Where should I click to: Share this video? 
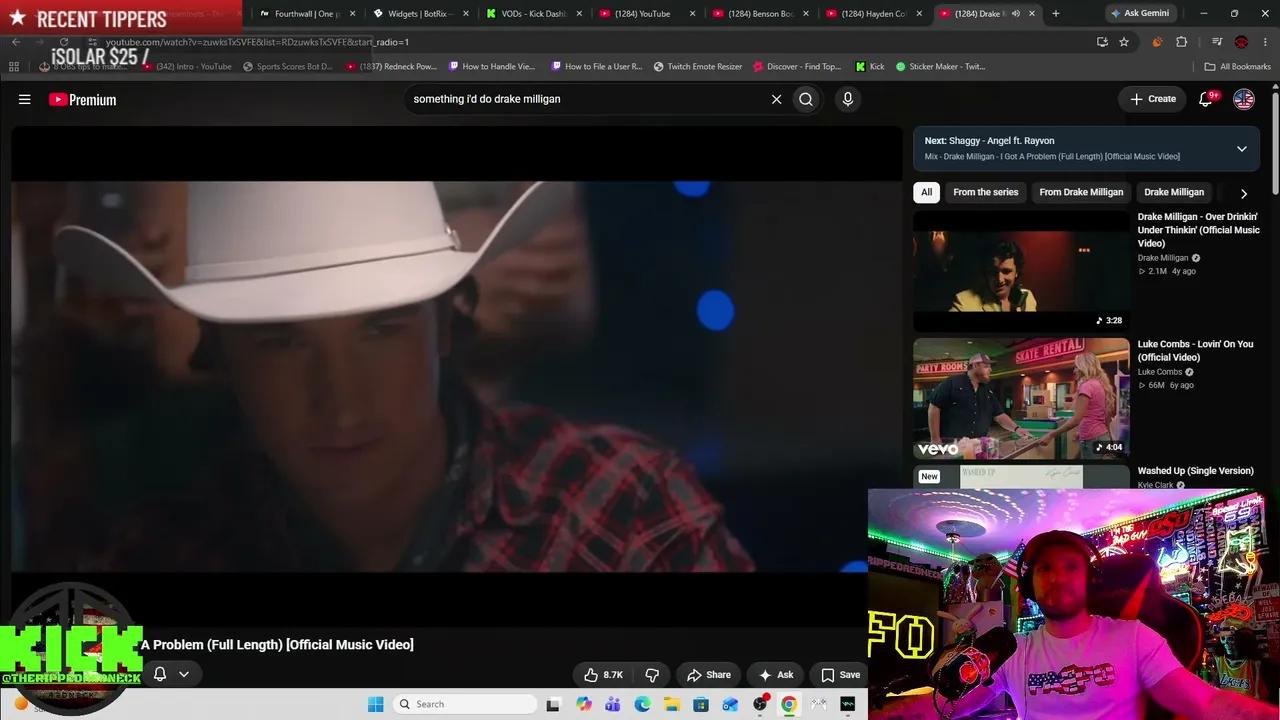[x=709, y=675]
